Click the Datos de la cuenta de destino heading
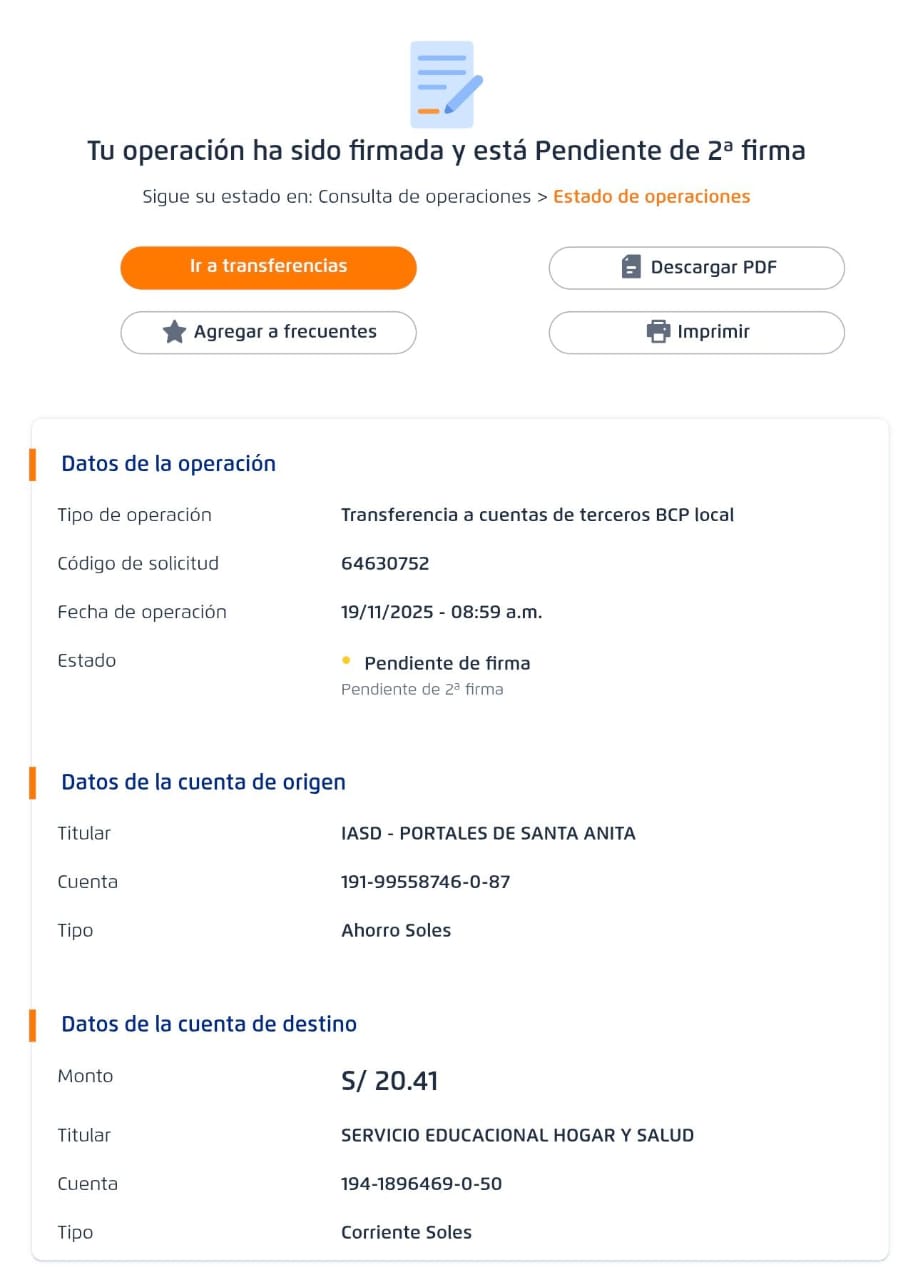The width and height of the screenshot is (913, 1280). 209,1024
